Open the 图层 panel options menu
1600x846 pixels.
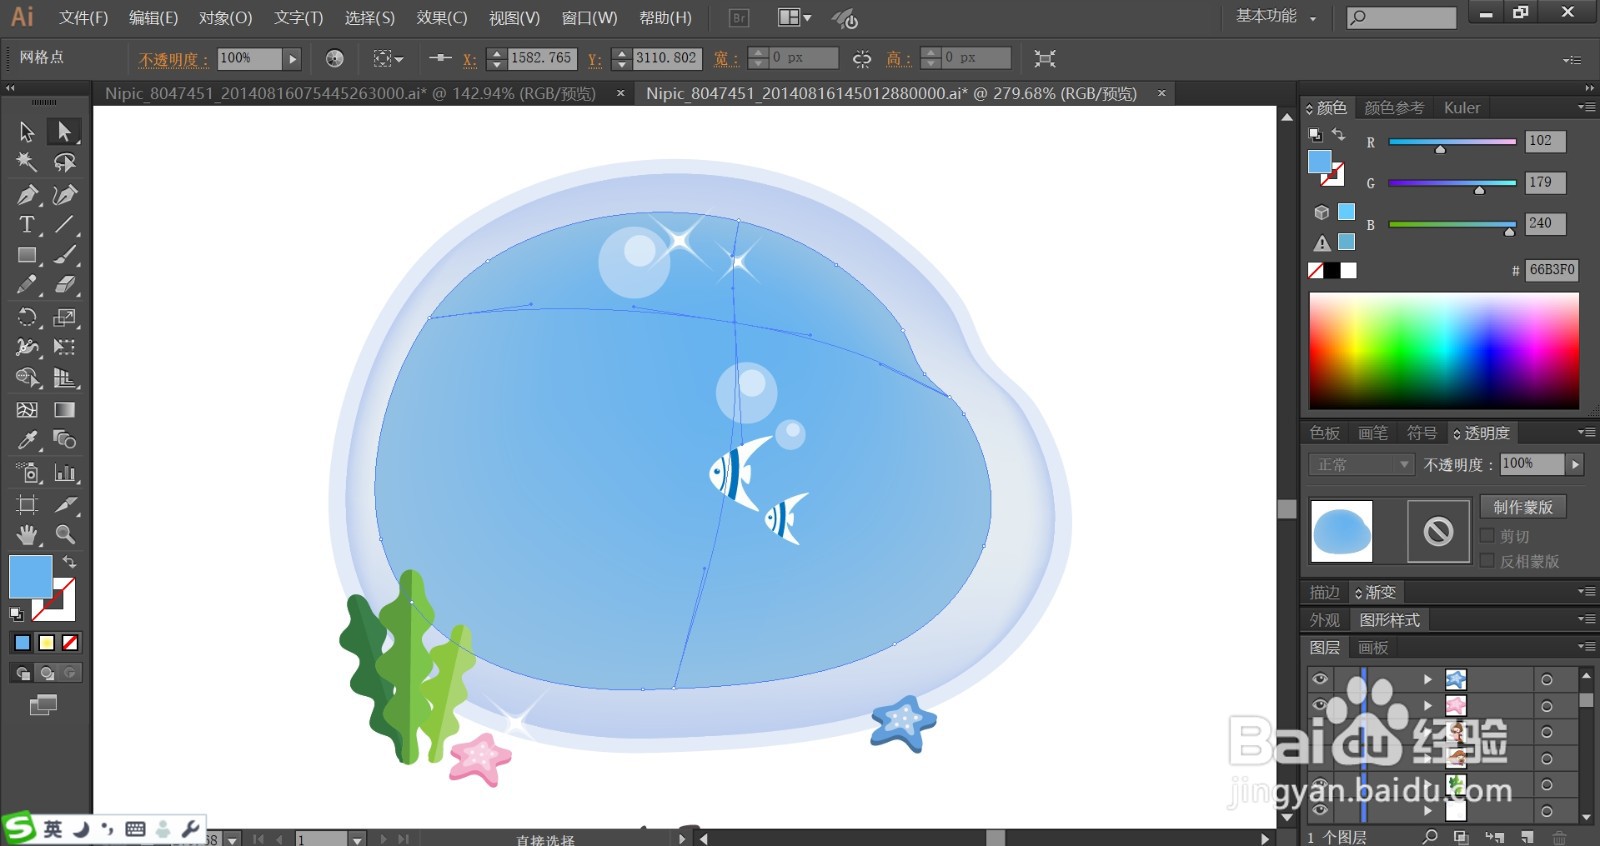tap(1586, 647)
